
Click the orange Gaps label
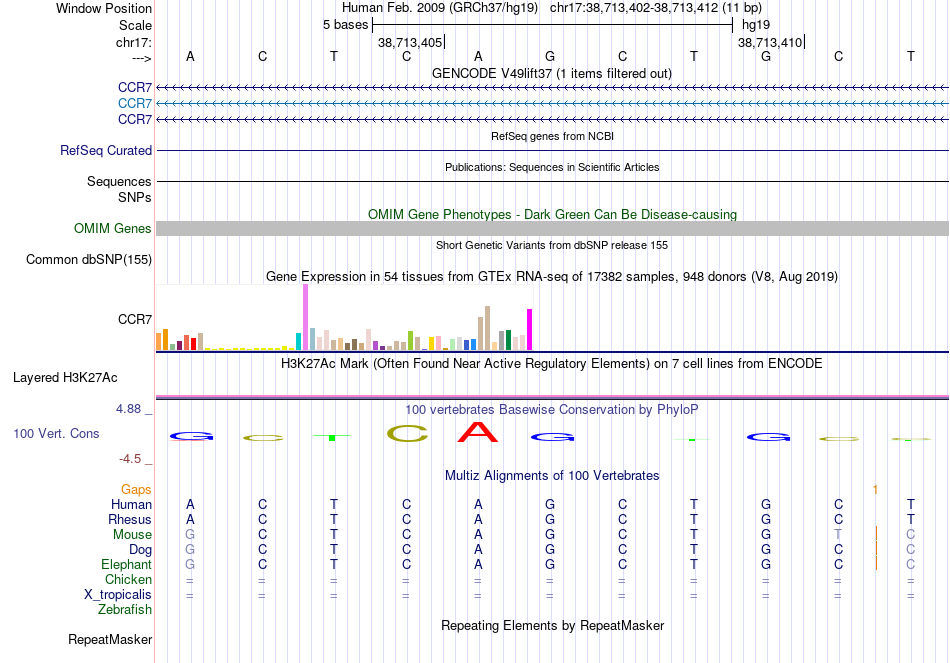(136, 489)
